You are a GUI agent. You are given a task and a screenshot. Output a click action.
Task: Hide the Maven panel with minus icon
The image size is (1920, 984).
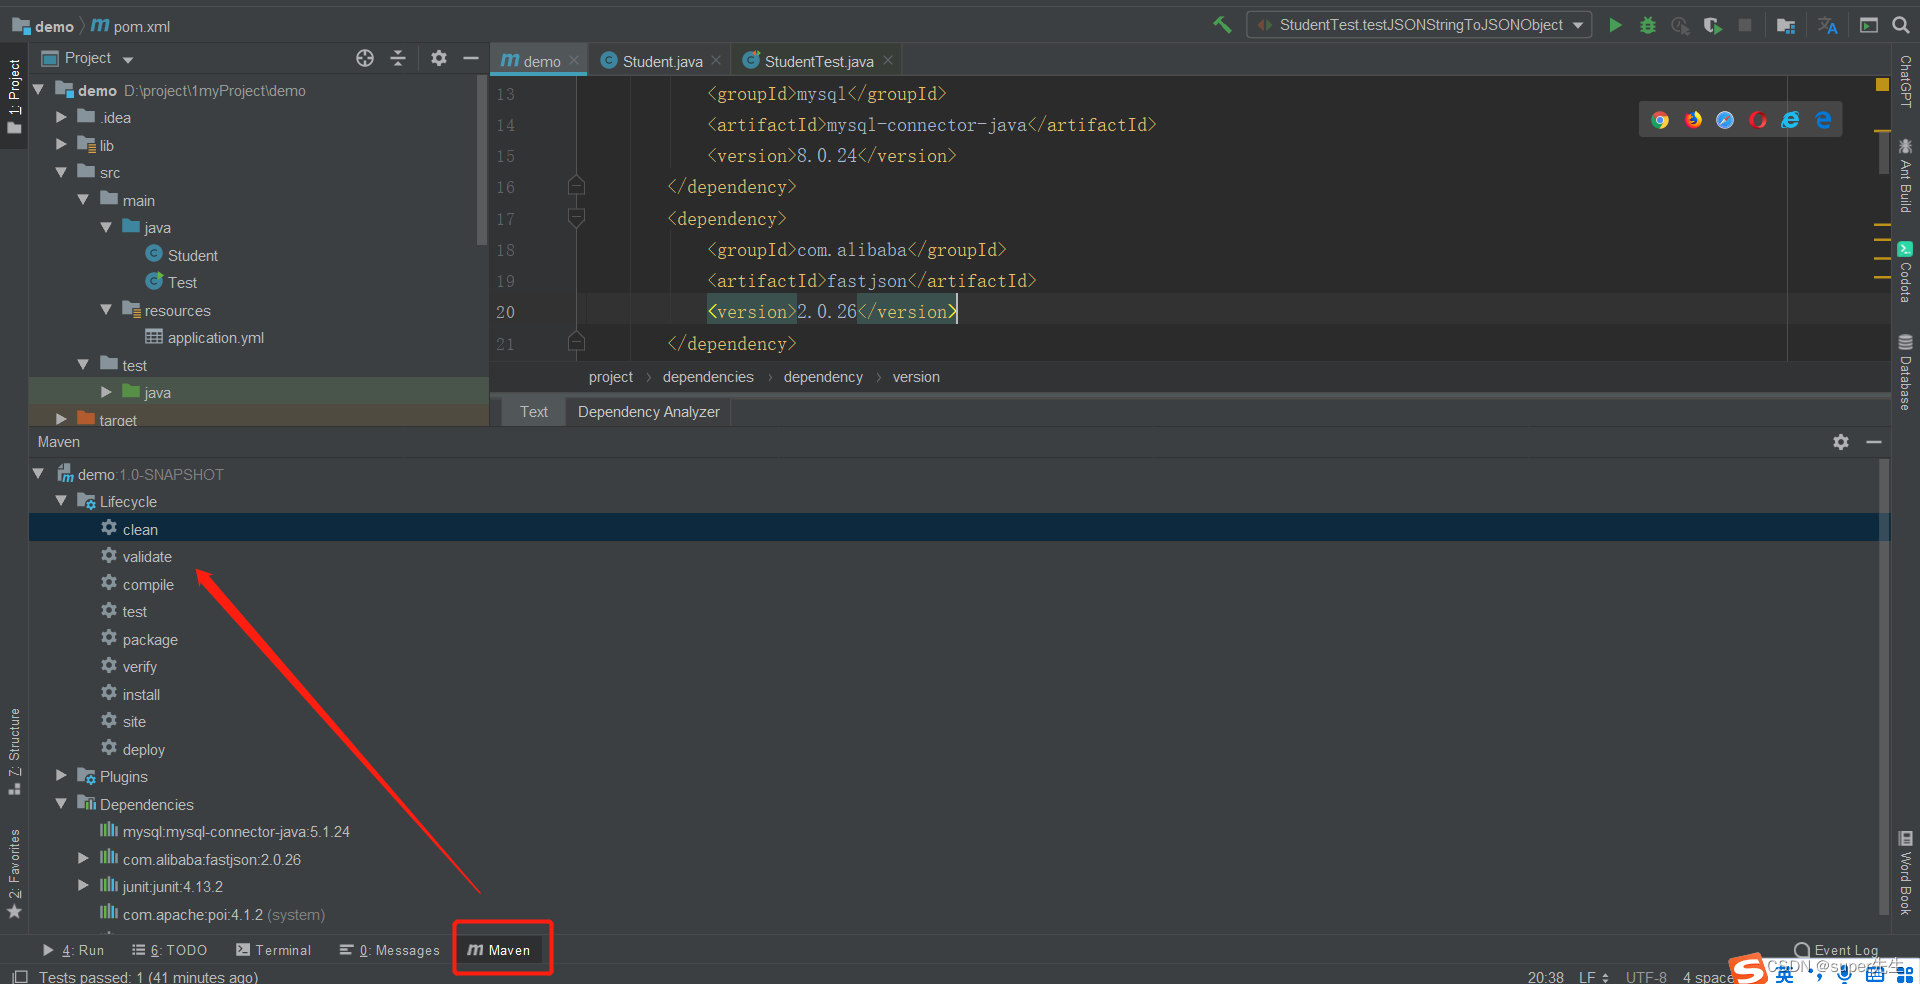(1874, 442)
